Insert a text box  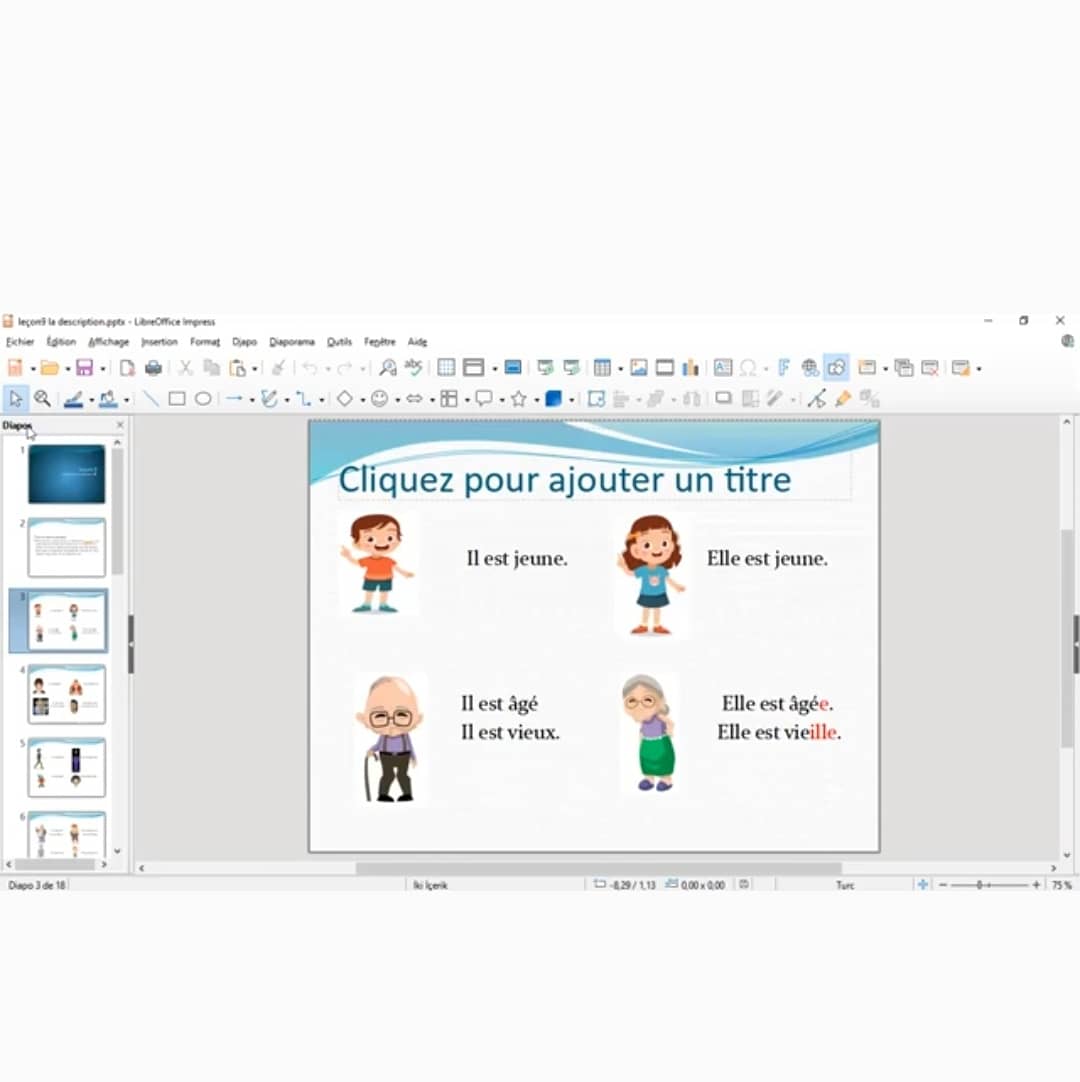[723, 368]
